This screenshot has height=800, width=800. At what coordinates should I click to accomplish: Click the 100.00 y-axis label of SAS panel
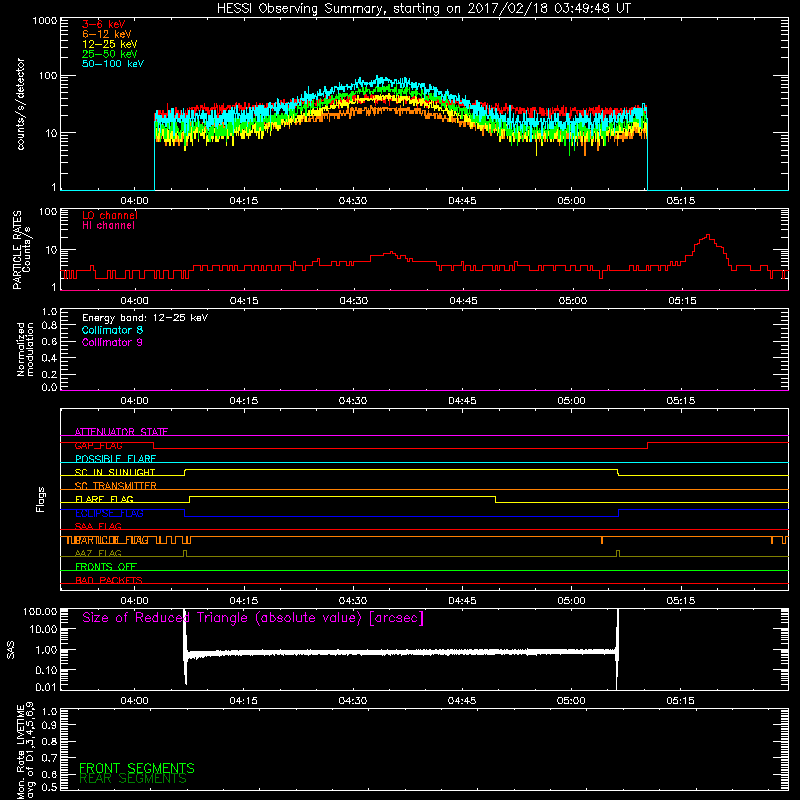pos(40,612)
